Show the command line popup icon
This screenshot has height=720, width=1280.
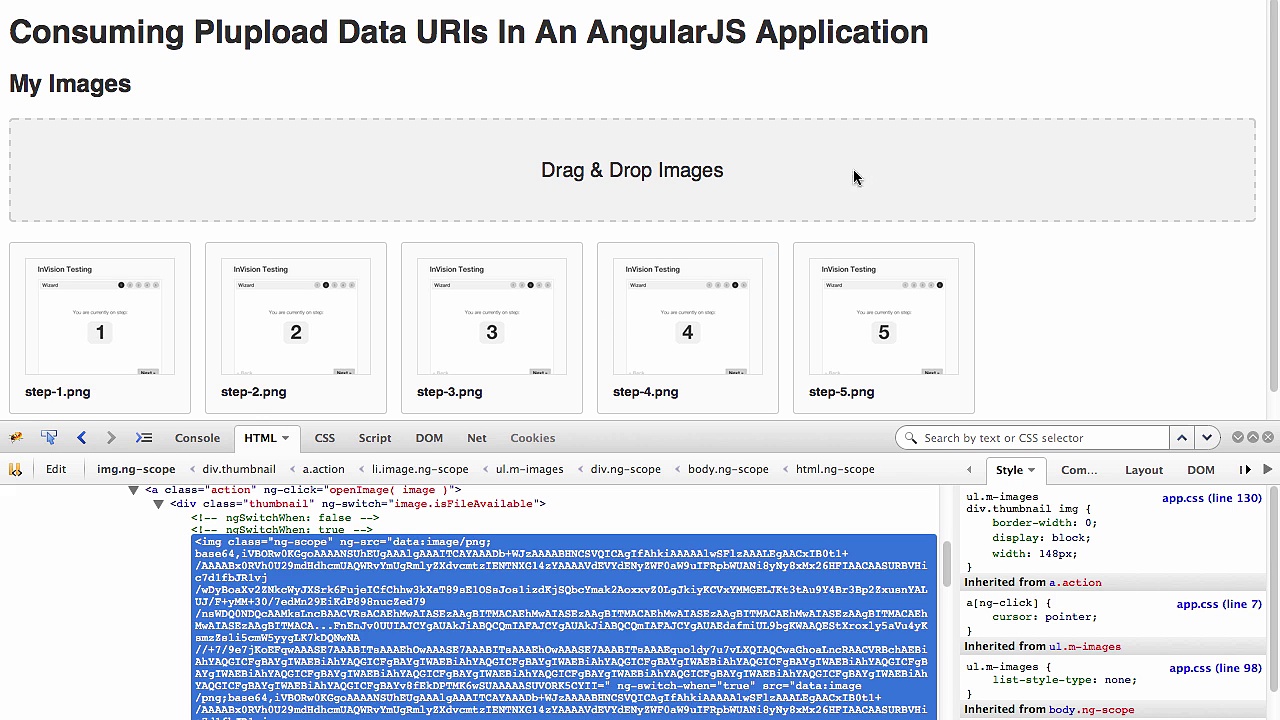point(144,438)
